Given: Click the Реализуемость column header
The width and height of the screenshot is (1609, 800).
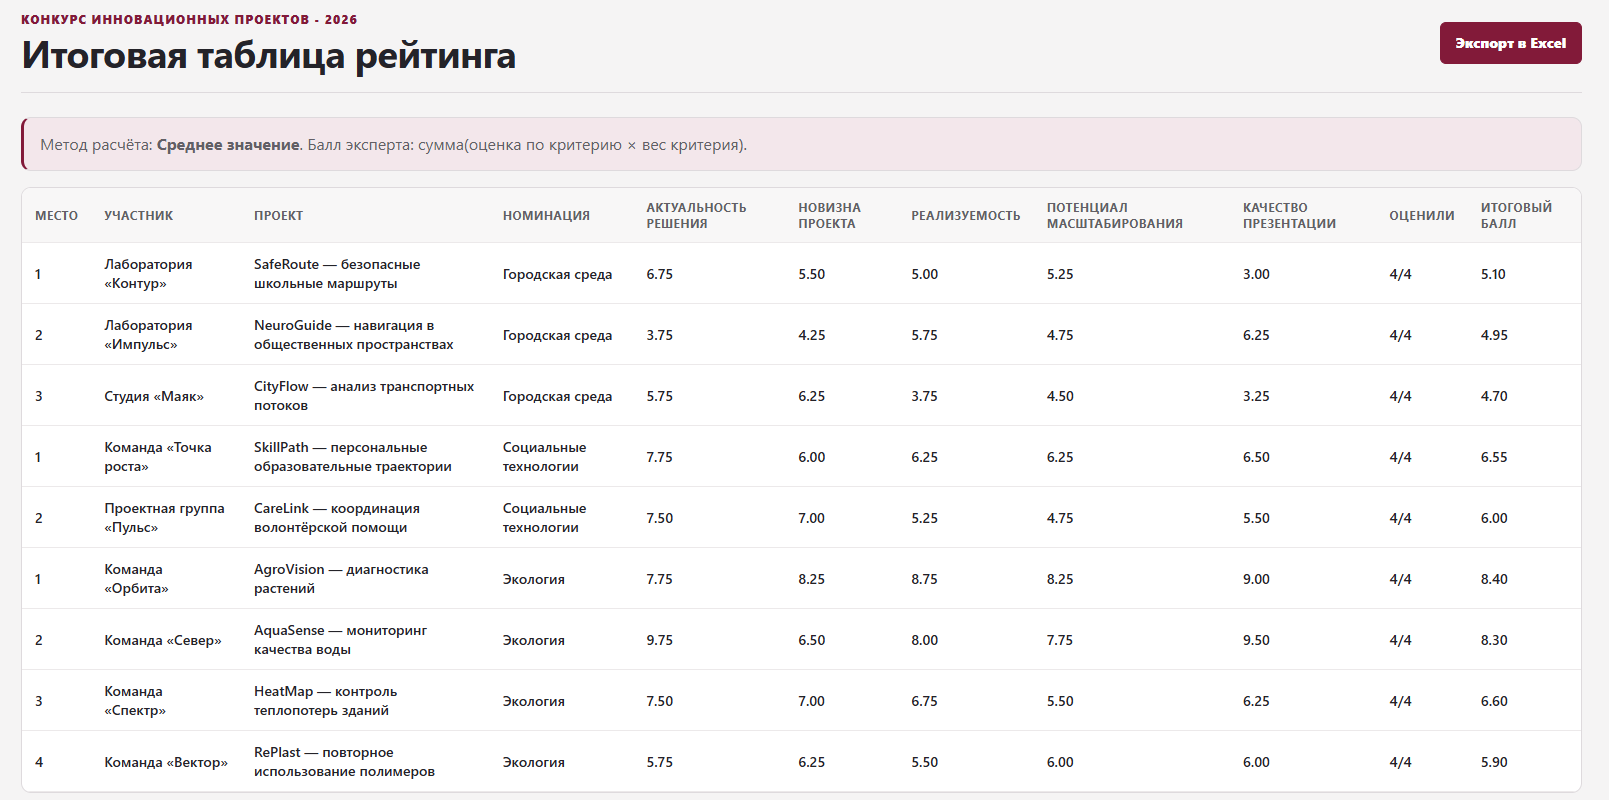Looking at the screenshot, I should [965, 216].
